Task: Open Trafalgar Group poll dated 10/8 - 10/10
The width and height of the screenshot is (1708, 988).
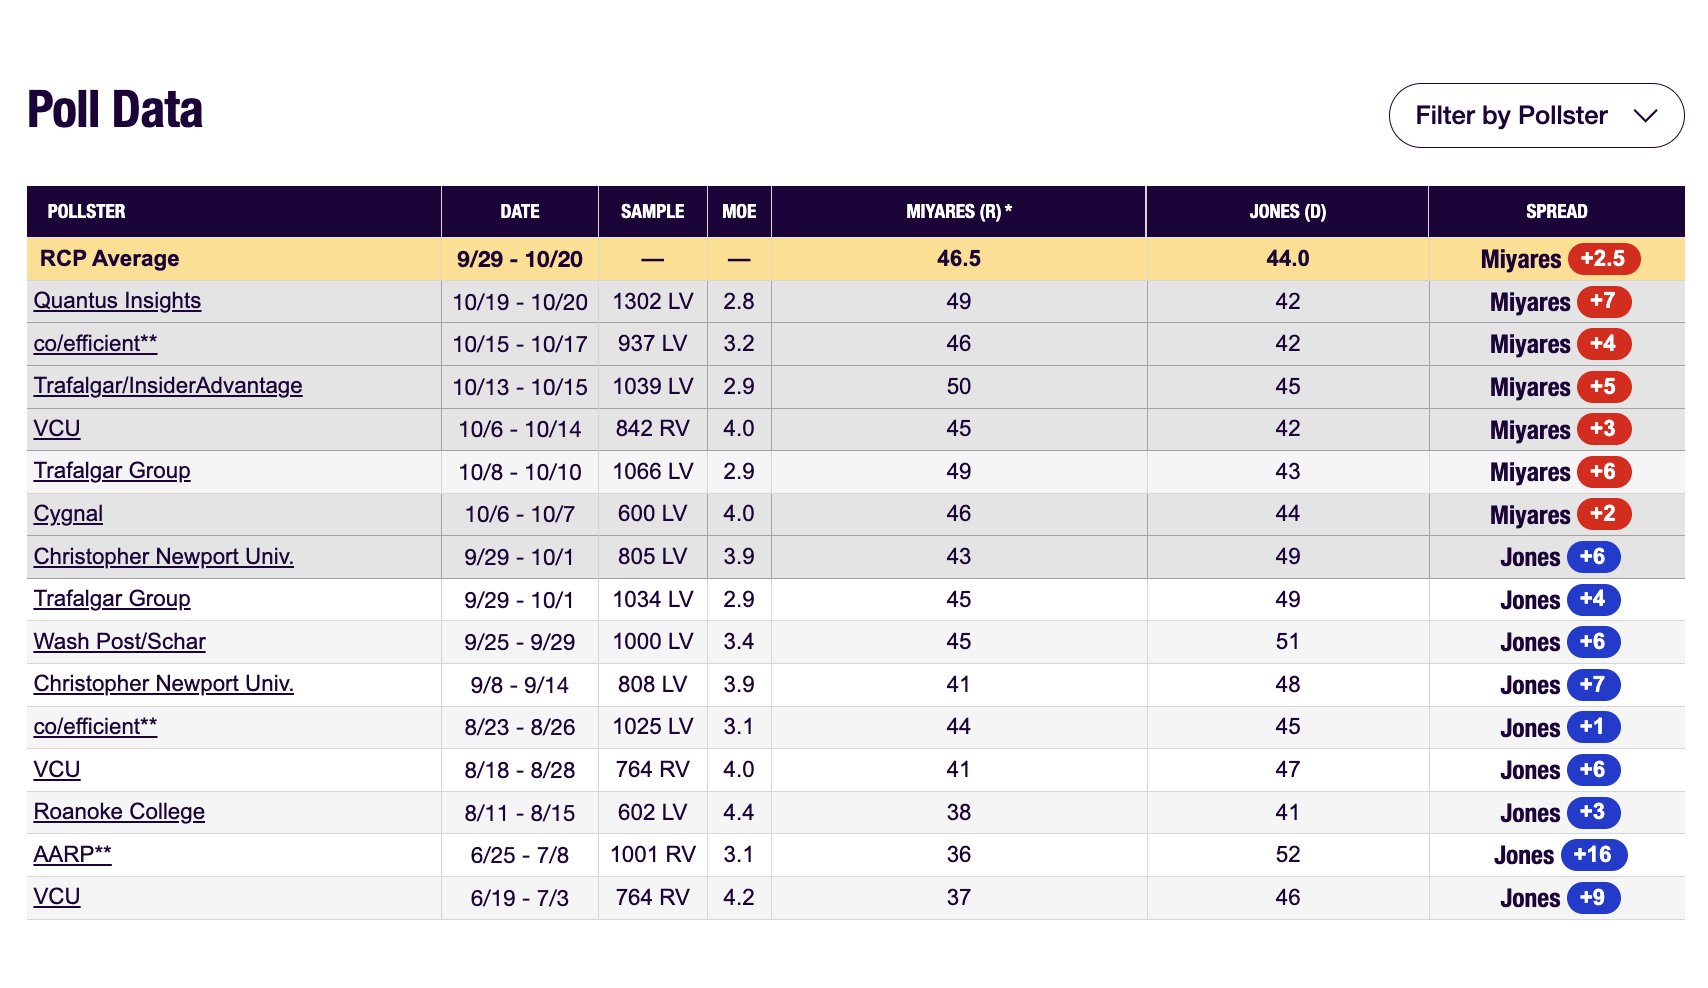Action: click(x=112, y=471)
